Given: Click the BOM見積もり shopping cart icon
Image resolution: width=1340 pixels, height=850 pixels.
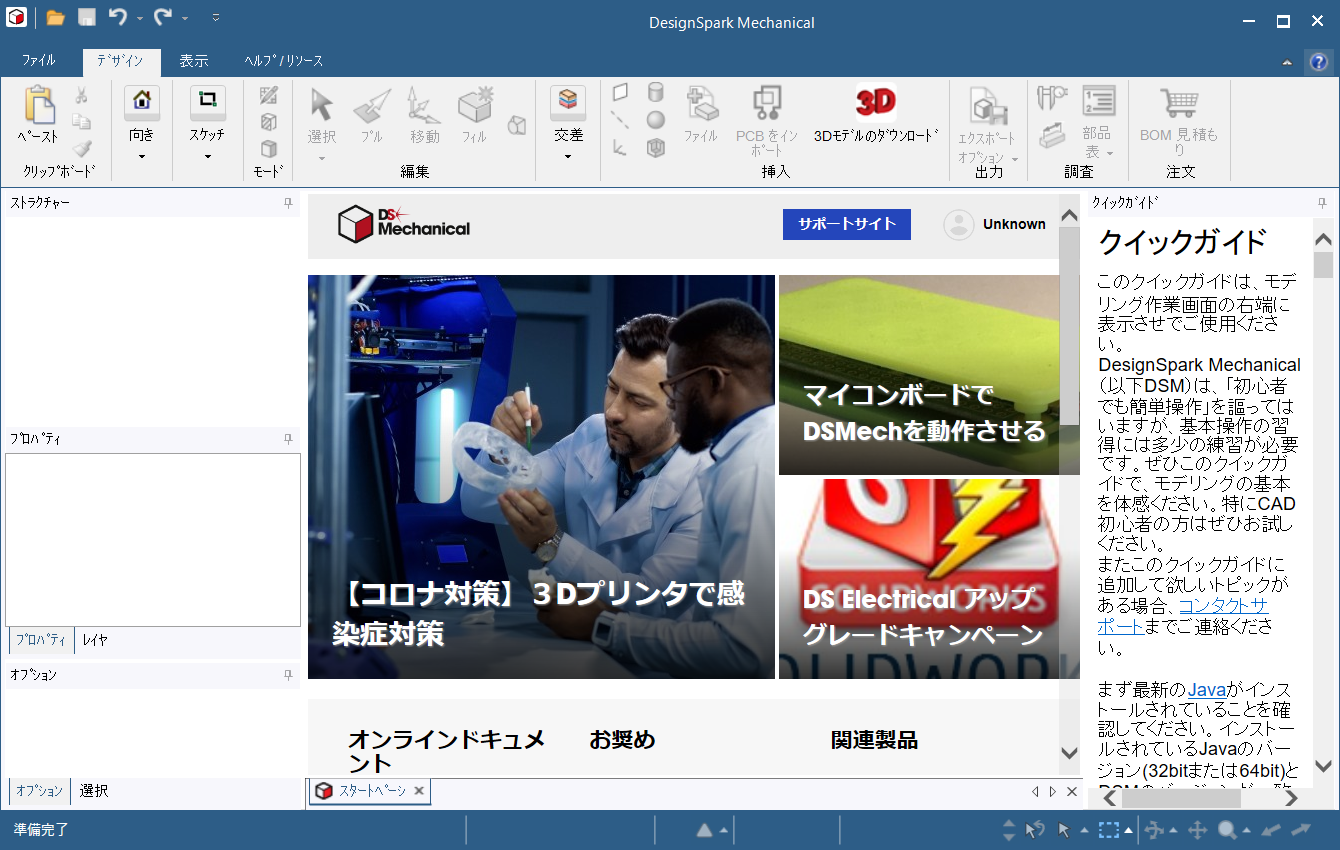Looking at the screenshot, I should pyautogui.click(x=1179, y=103).
